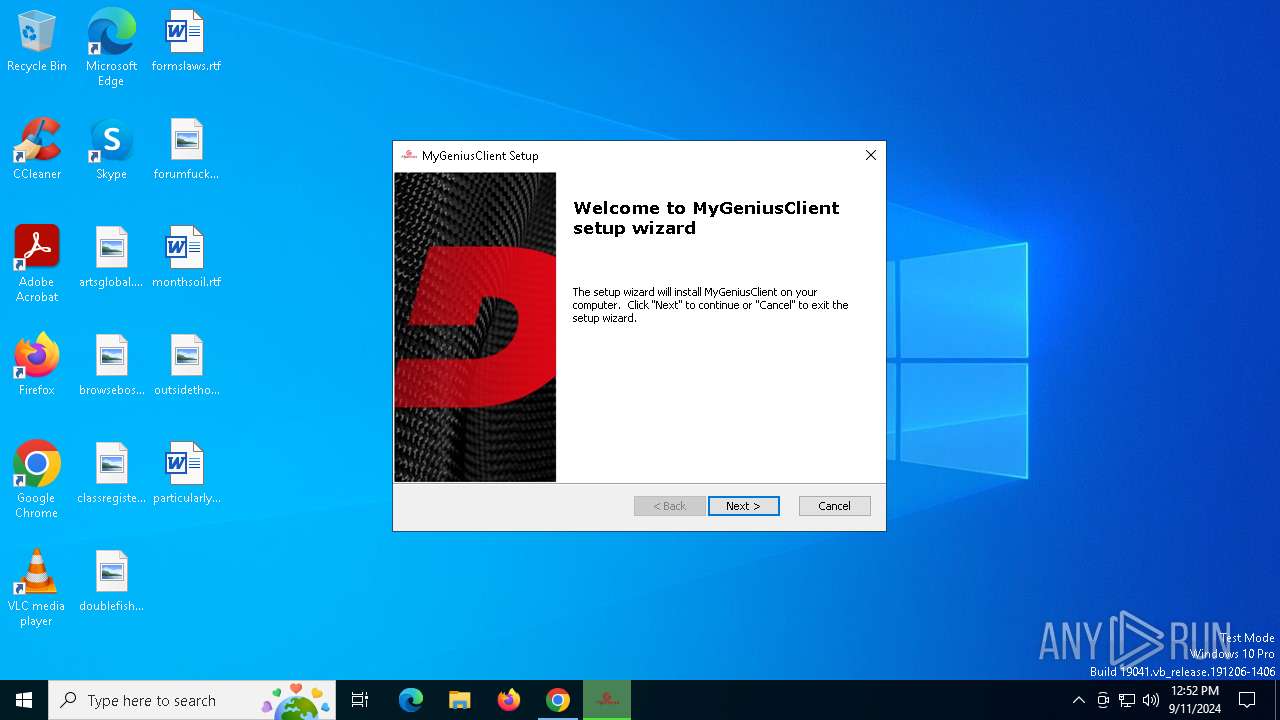Select the doublefish... desktop image file
The image size is (1280, 720).
[111, 581]
